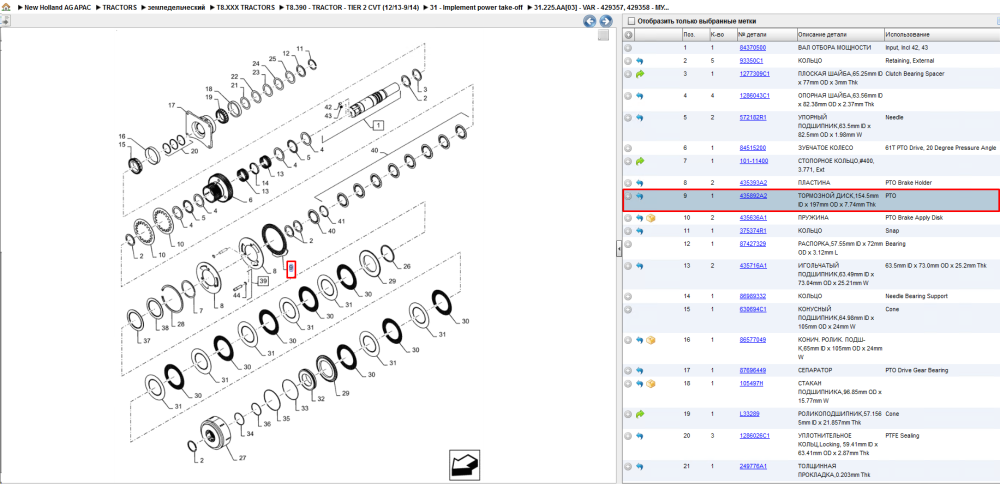Image resolution: width=1000 pixels, height=484 pixels.
Task: Click the export icon above the diagram
Action: coord(4,20)
